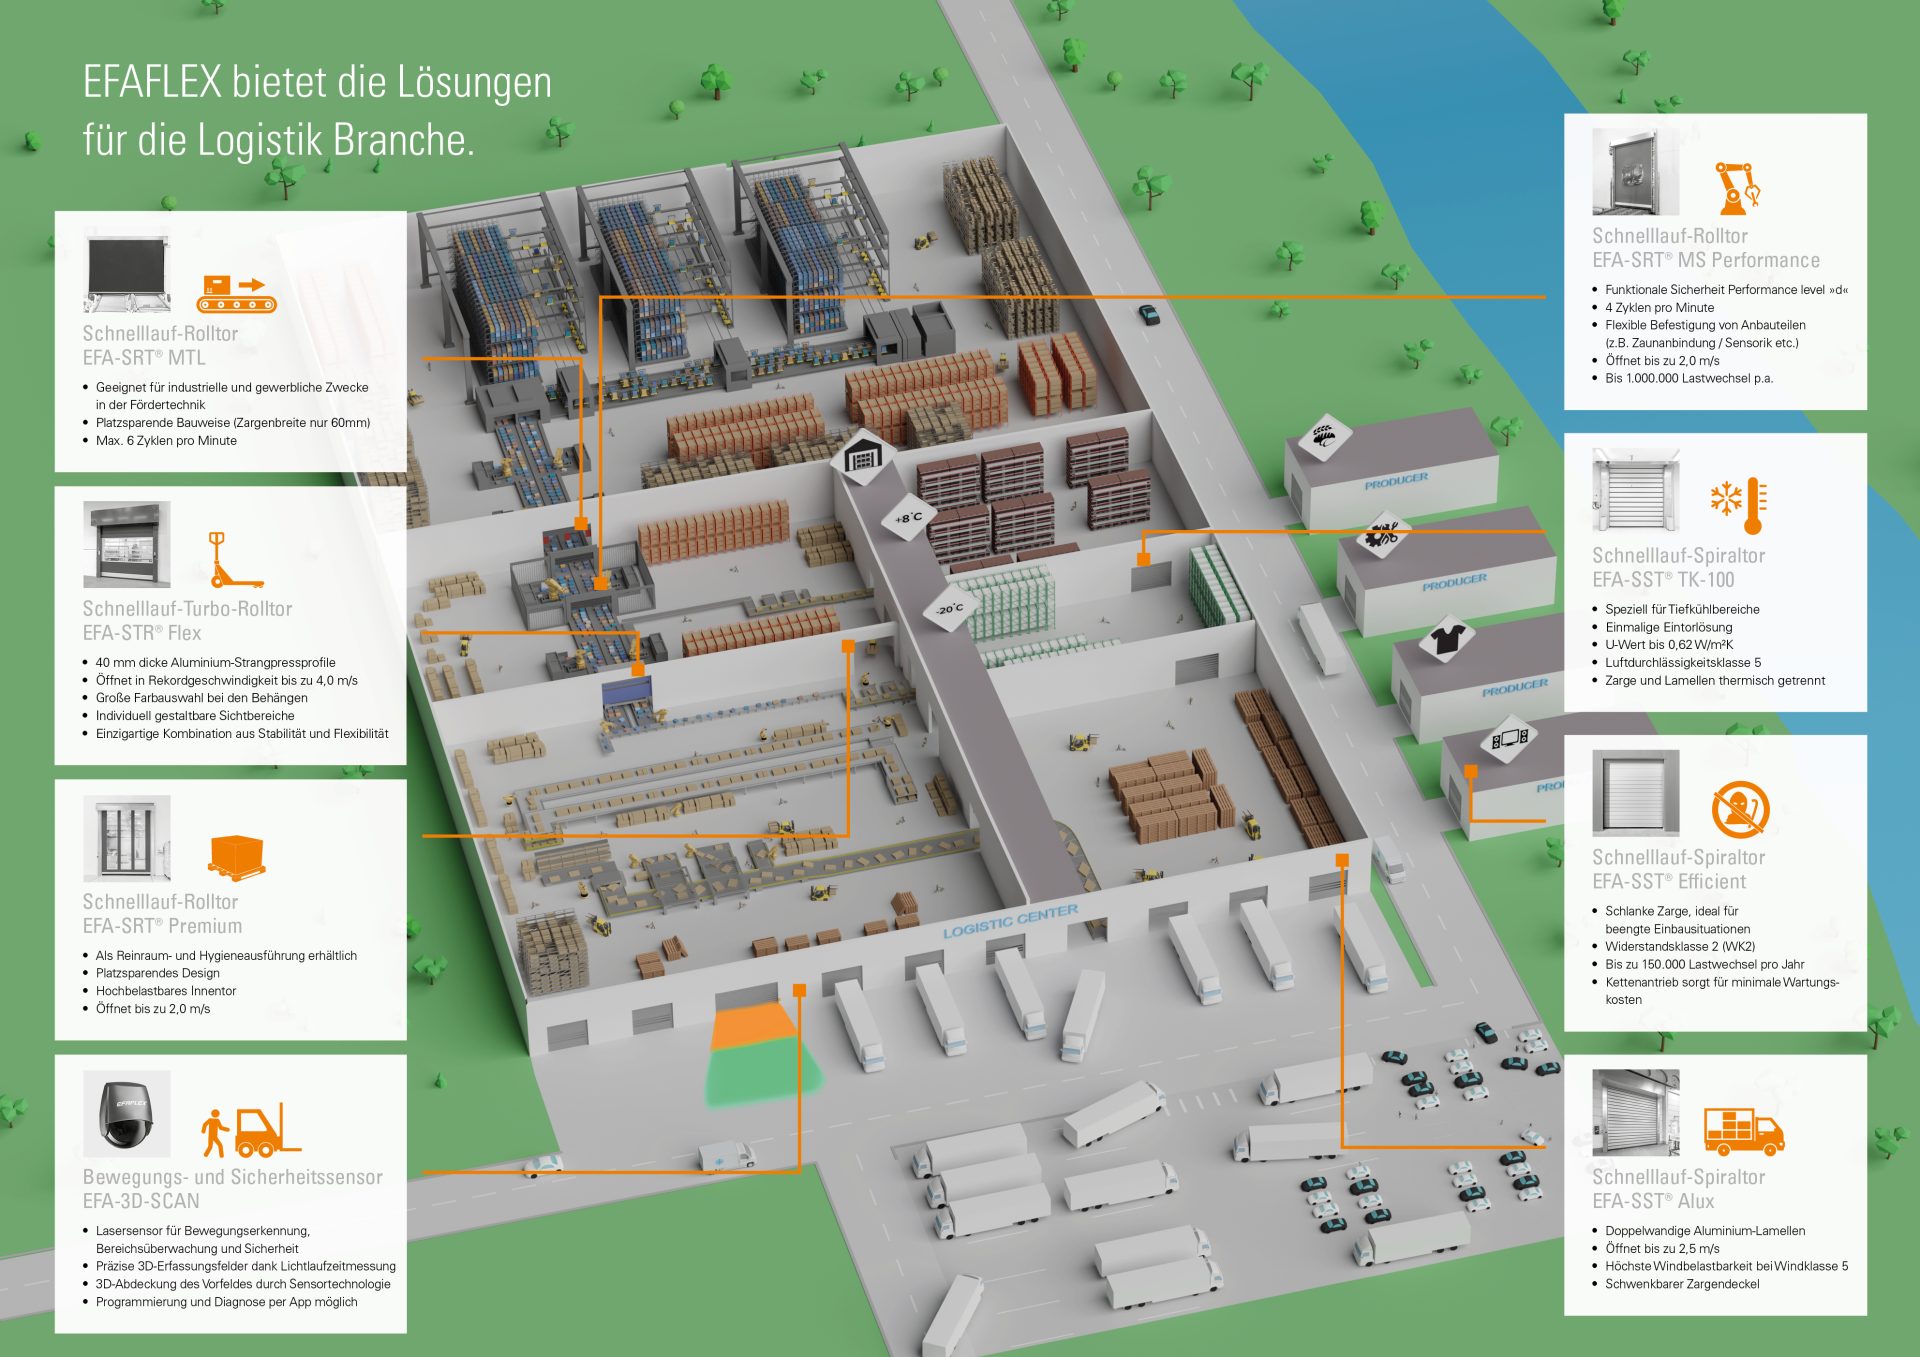Click the bullet 'Hochbelastbares Innentor'
Viewport: 1920px width, 1357px height.
(166, 991)
